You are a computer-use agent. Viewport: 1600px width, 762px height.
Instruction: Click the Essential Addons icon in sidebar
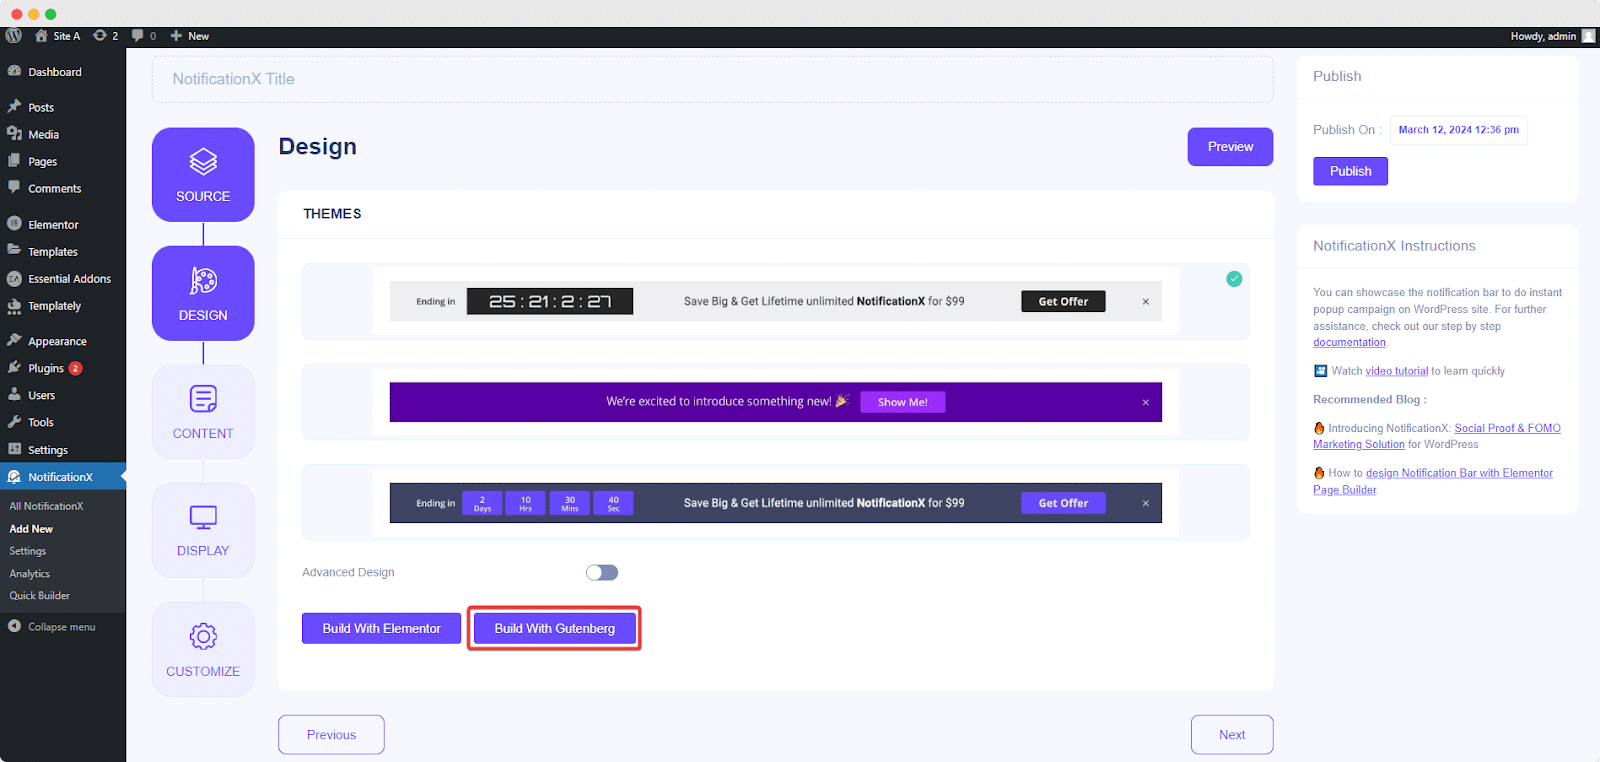[14, 279]
